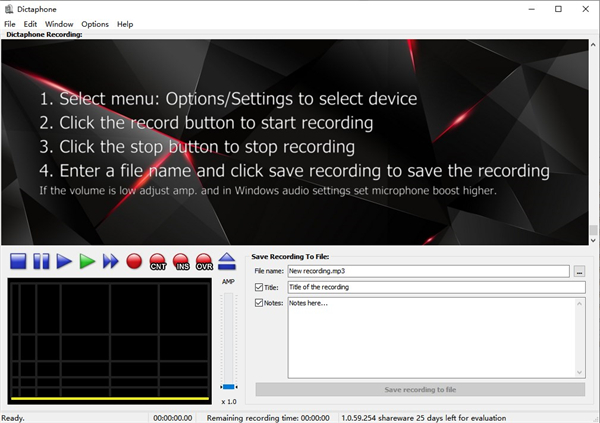Click Save recording to file button

[x=420, y=390]
